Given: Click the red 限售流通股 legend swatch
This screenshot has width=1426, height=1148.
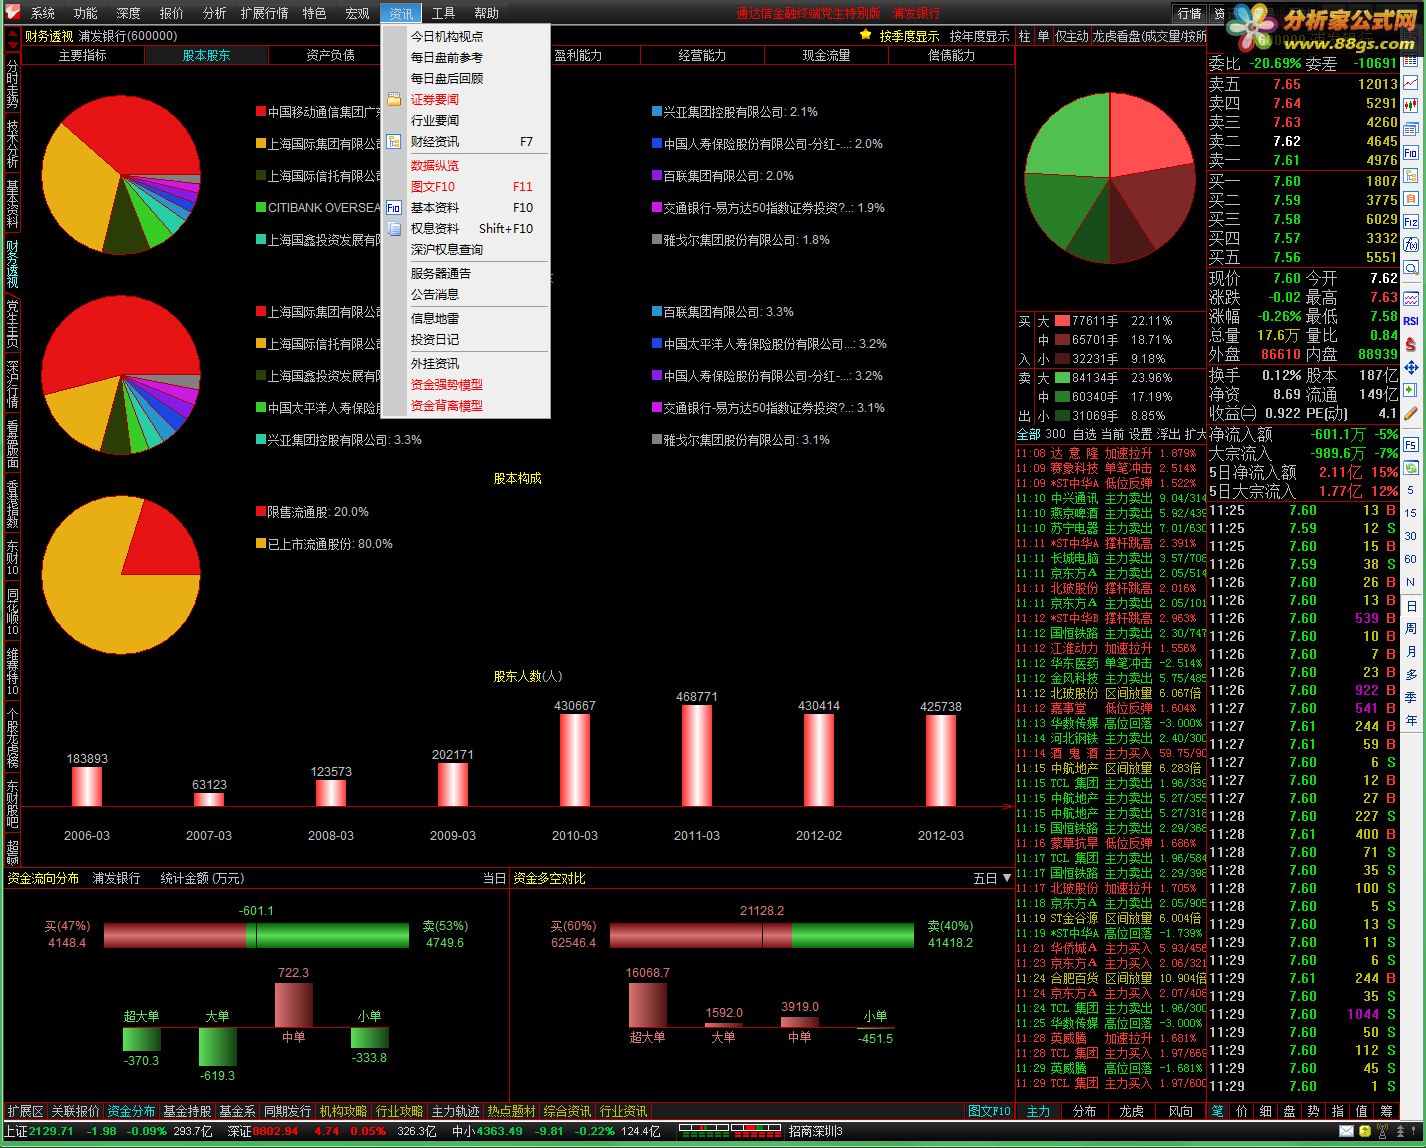Looking at the screenshot, I should coord(261,512).
